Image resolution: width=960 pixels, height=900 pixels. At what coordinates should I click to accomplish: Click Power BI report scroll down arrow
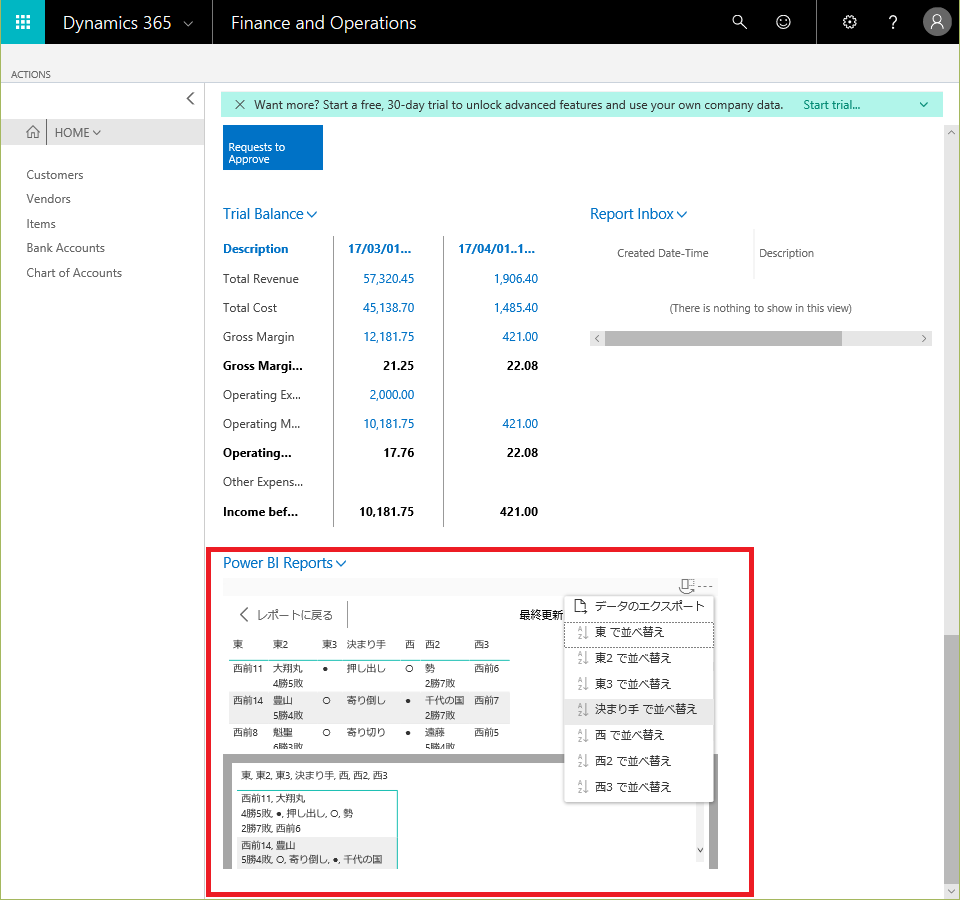pos(700,850)
